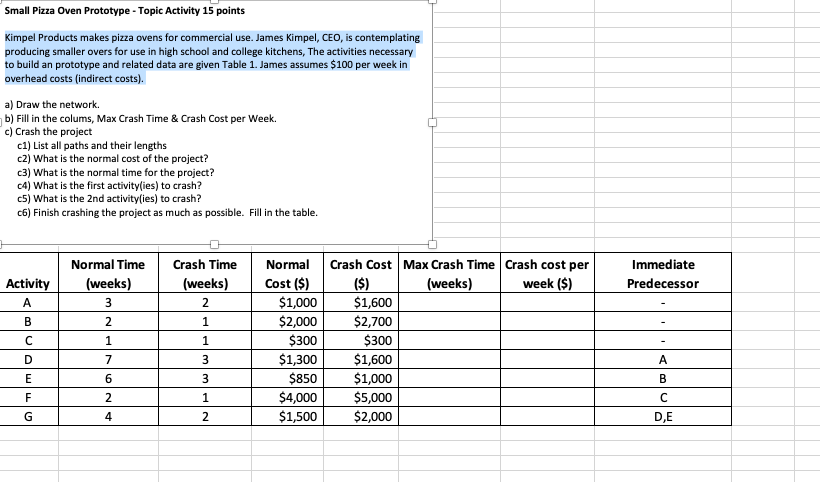Click Normal Cost '$300' for activity C
The width and height of the screenshot is (820, 482).
(288, 340)
